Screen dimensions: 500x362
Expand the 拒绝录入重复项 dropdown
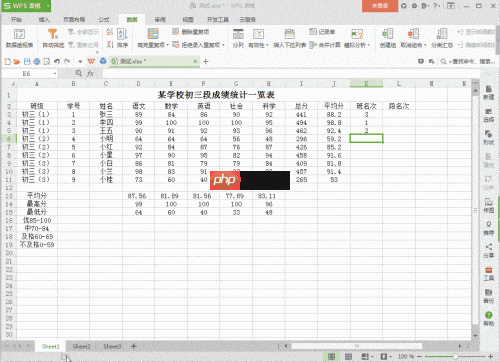[x=223, y=45]
